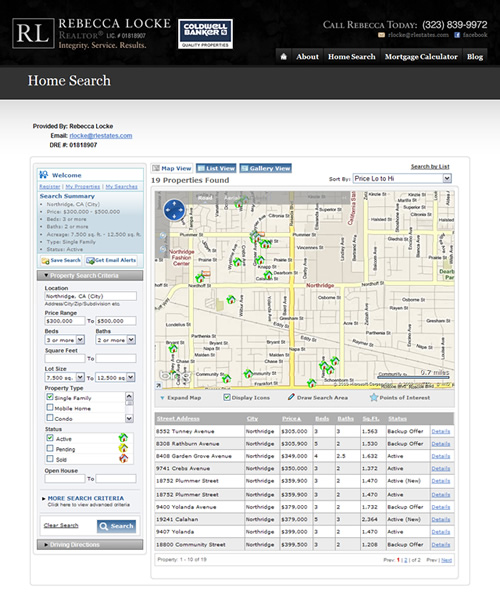This screenshot has height=599, width=500.
Task: Click the Property Type list scroll-up arrow
Action: (129, 396)
